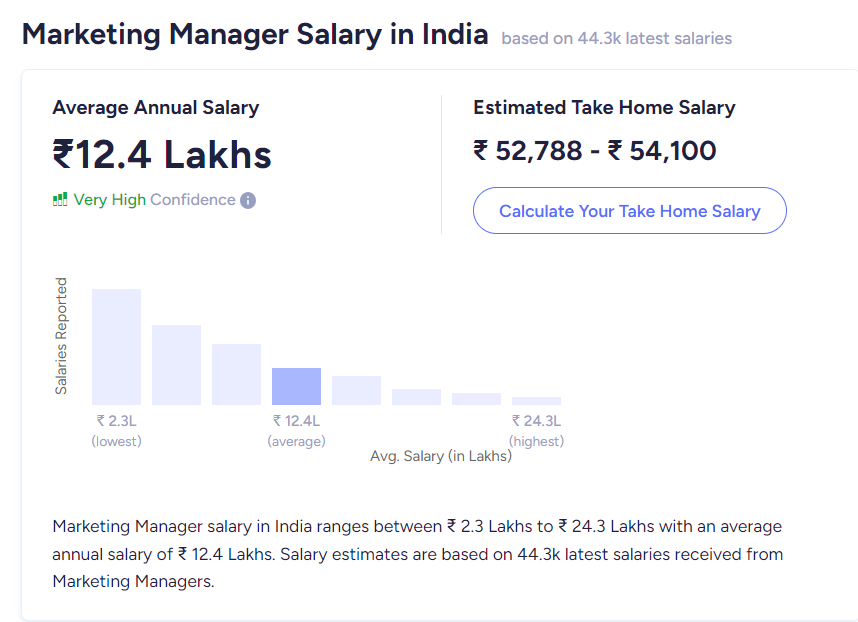Click Calculate Your Take Home Salary button
Image resolution: width=858 pixels, height=622 pixels.
629,211
